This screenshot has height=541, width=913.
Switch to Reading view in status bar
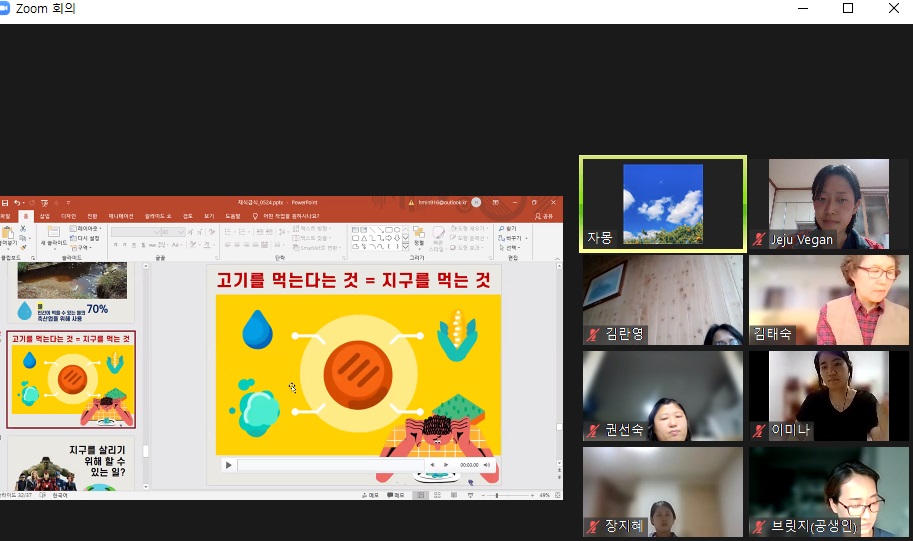pyautogui.click(x=454, y=495)
